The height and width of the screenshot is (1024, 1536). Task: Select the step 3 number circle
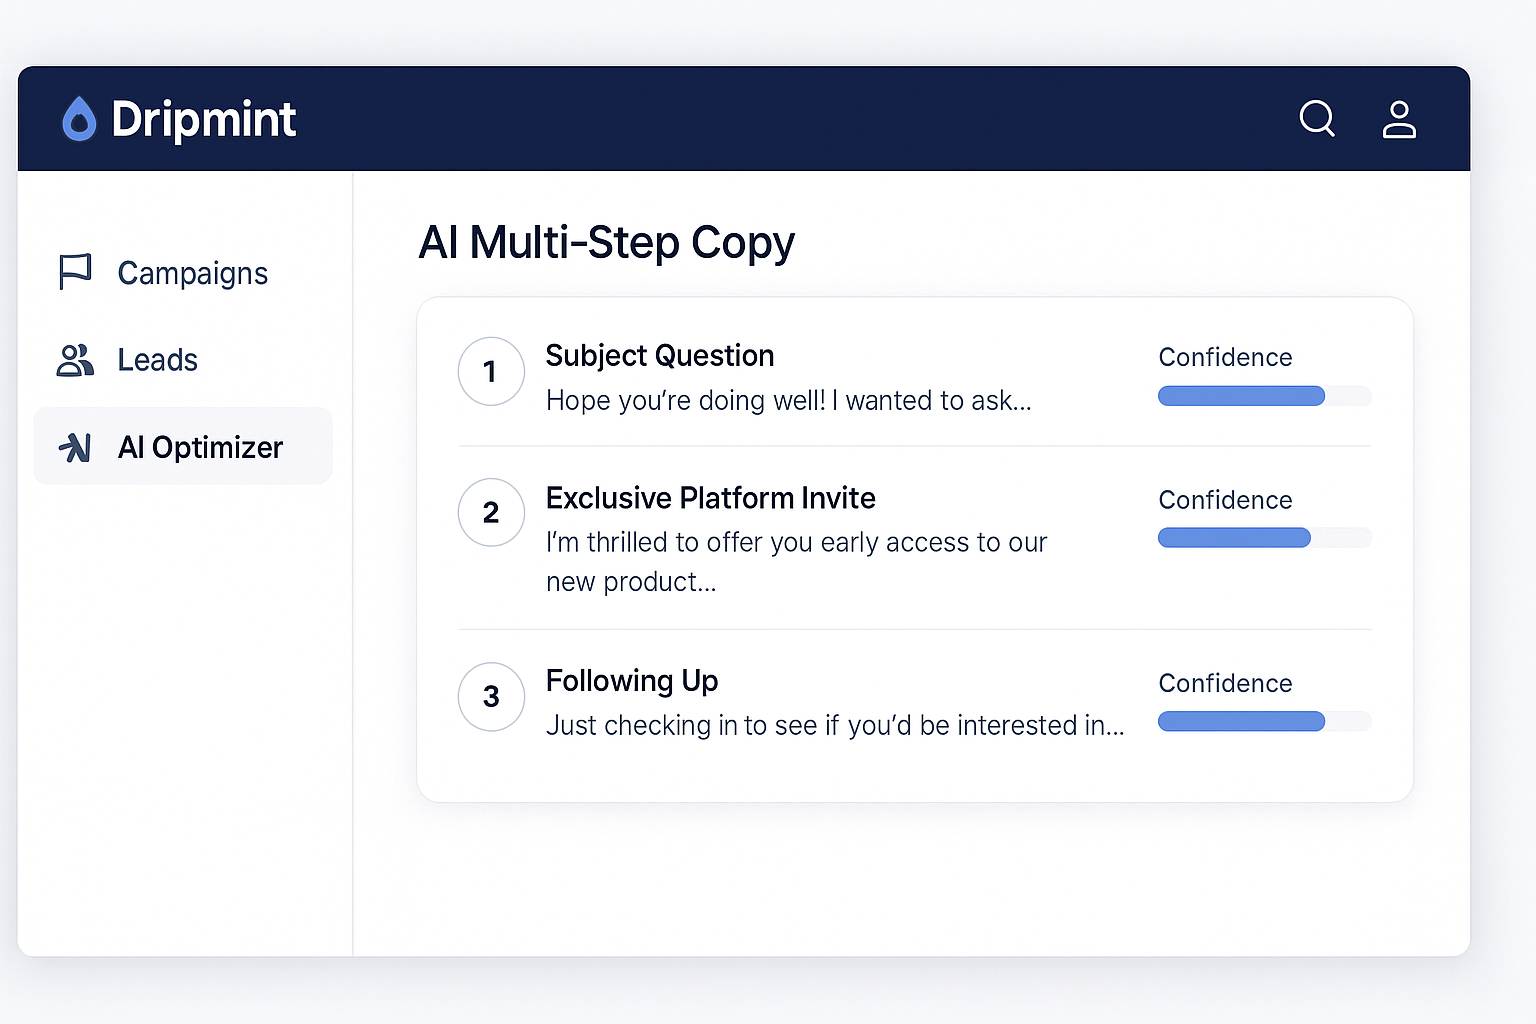pyautogui.click(x=491, y=697)
